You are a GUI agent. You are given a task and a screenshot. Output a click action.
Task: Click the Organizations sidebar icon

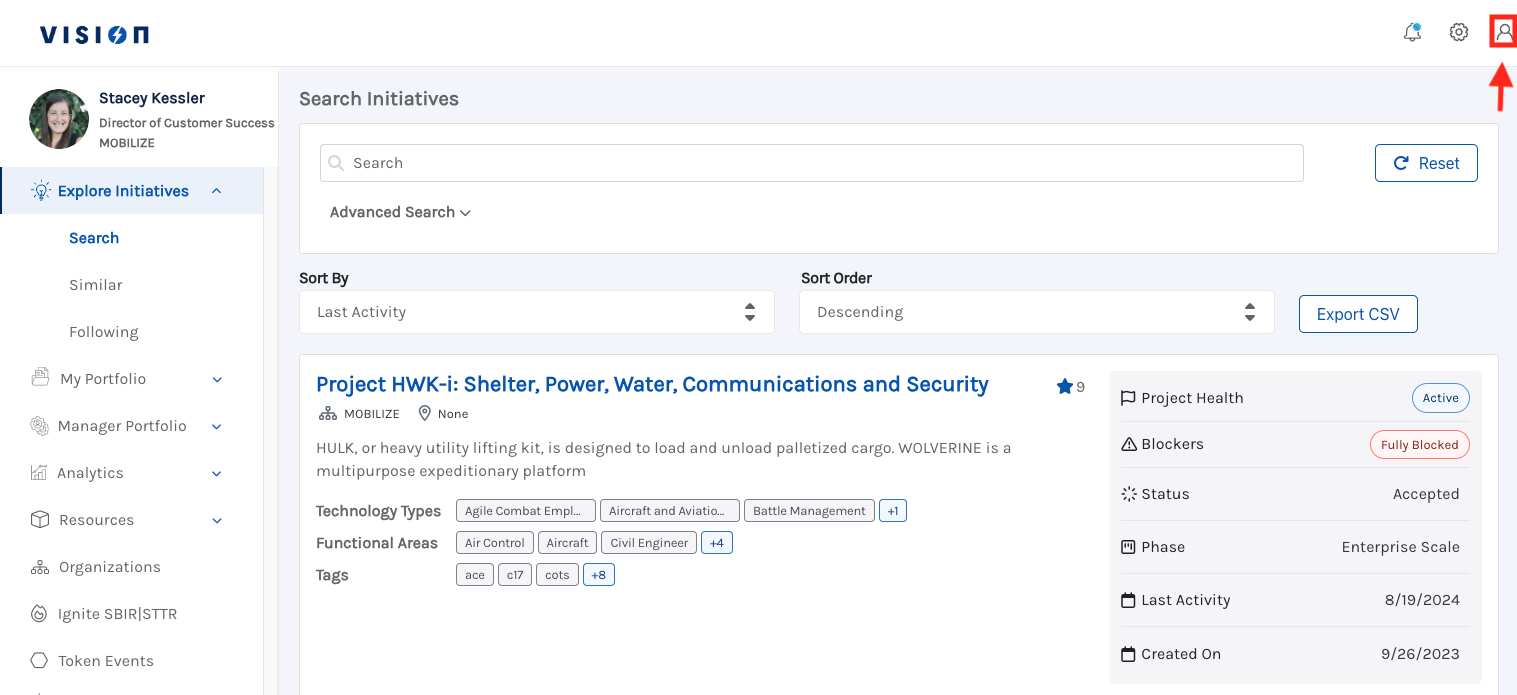point(40,567)
